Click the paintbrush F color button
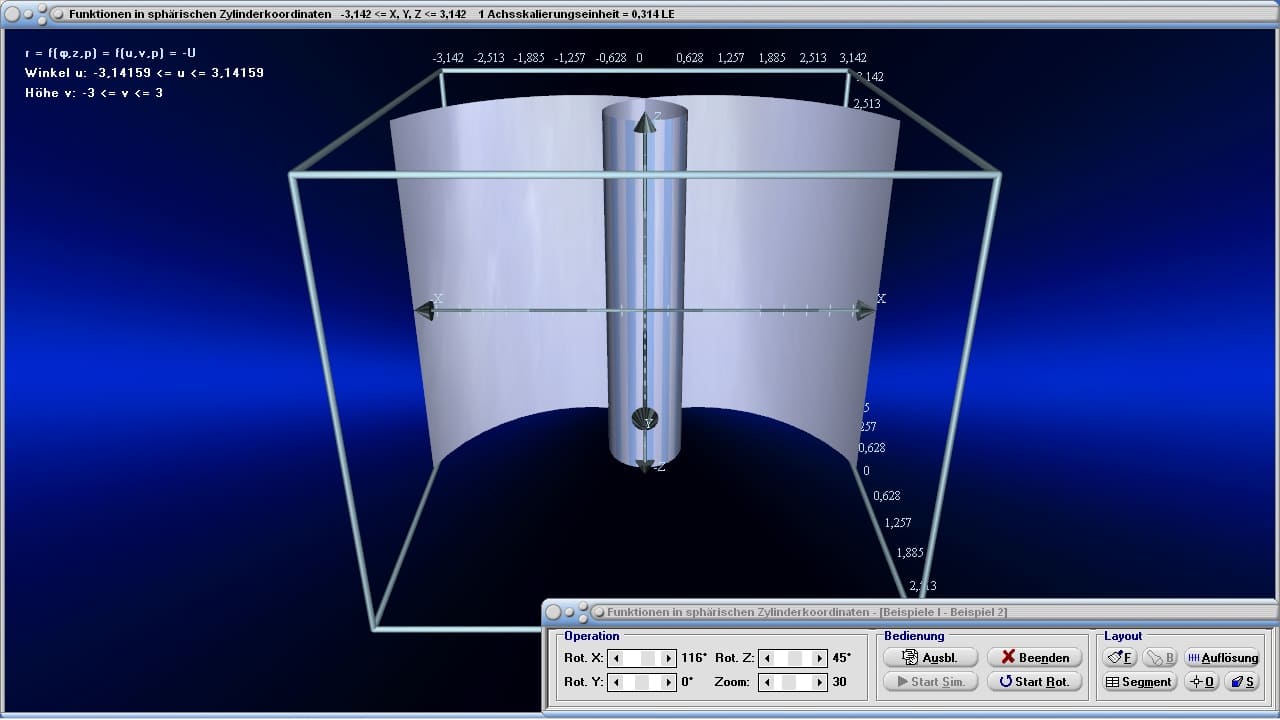This screenshot has width=1280, height=720. [1120, 657]
